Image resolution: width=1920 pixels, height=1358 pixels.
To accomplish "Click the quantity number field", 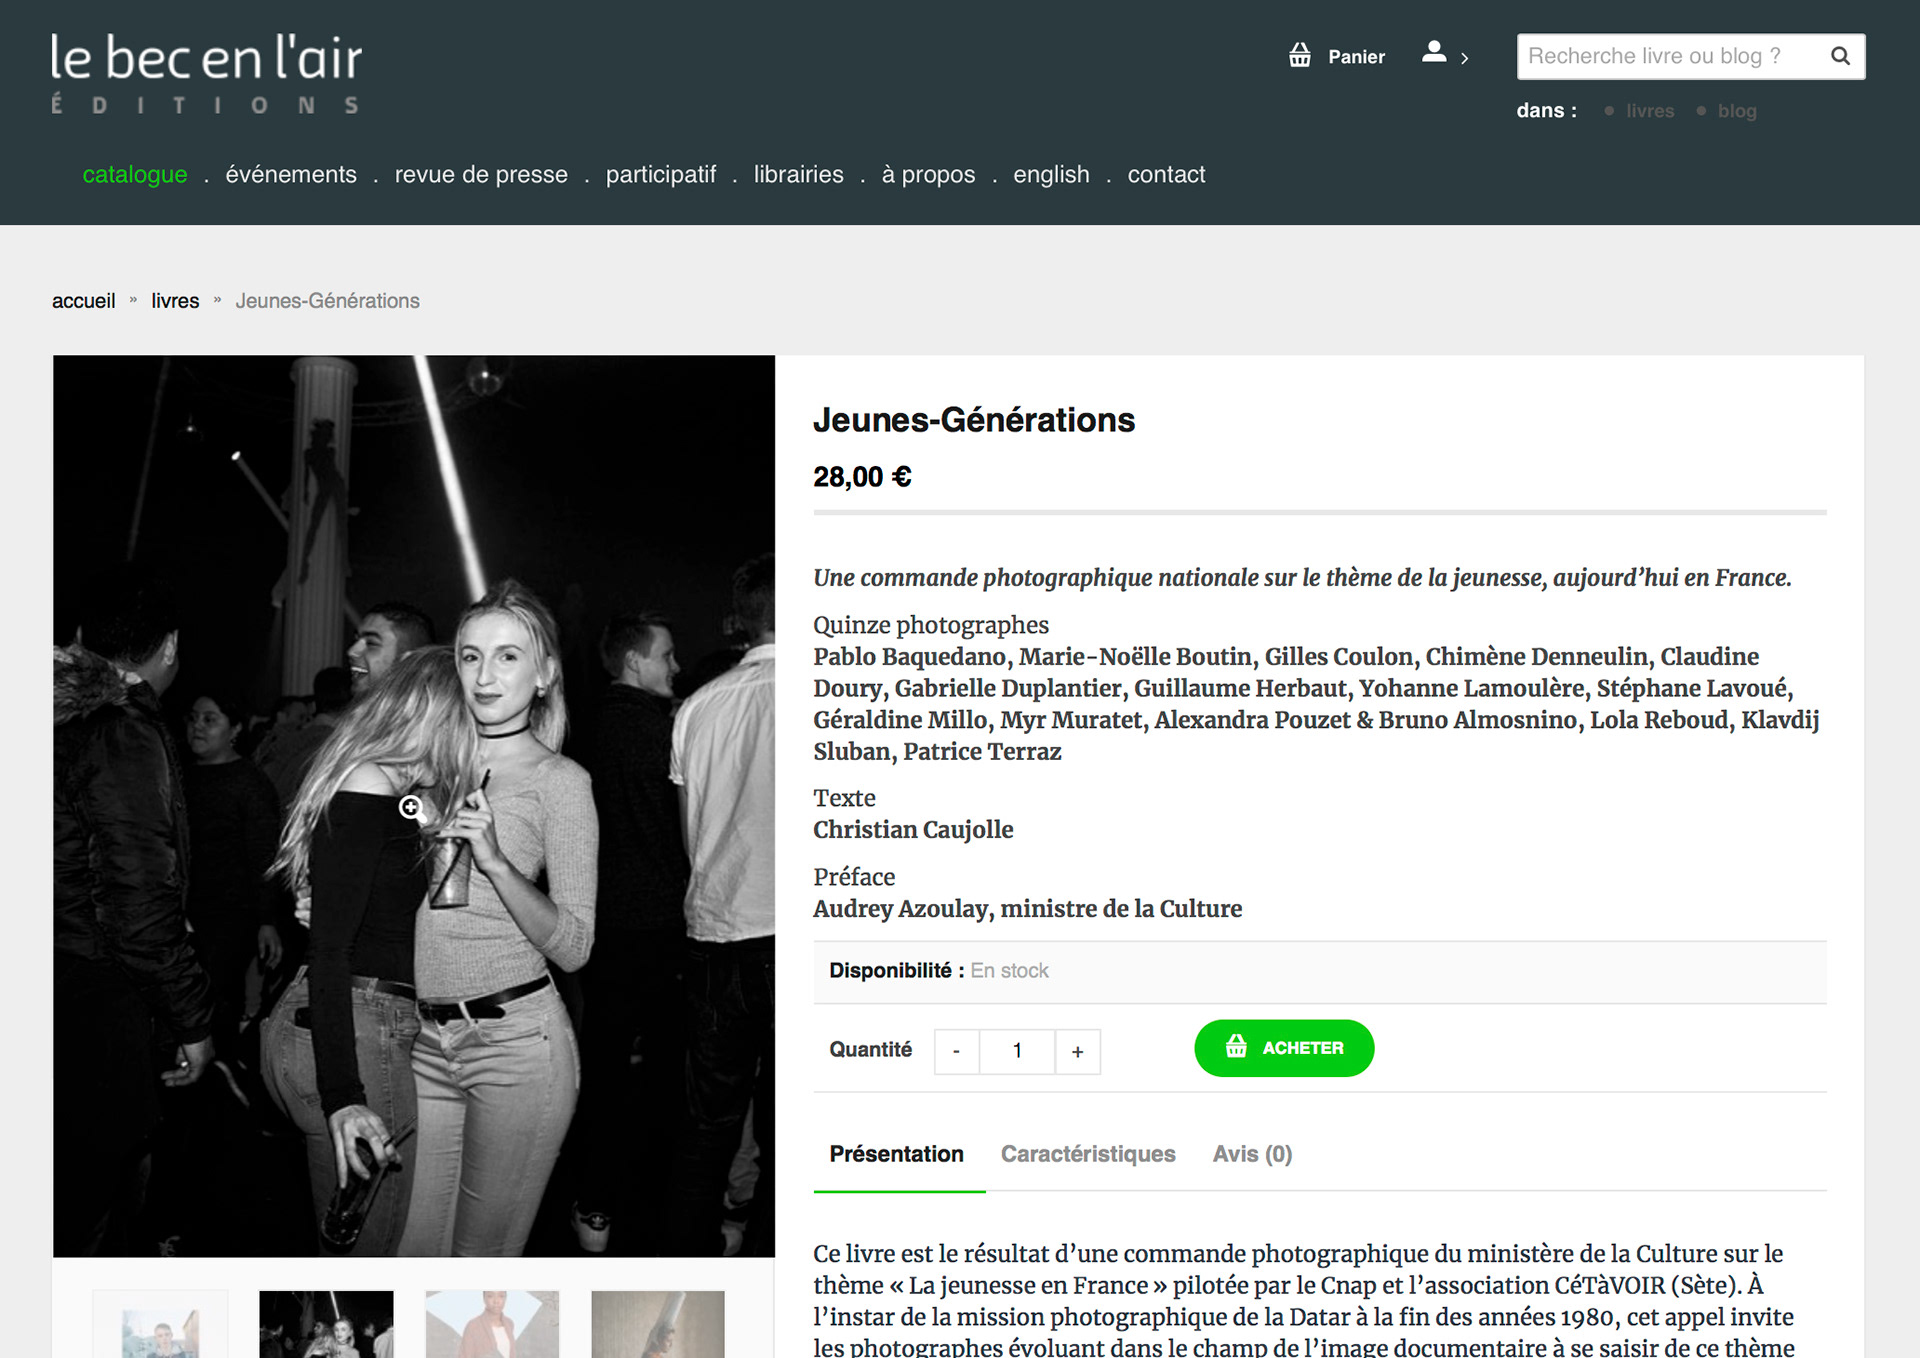I will (1016, 1051).
